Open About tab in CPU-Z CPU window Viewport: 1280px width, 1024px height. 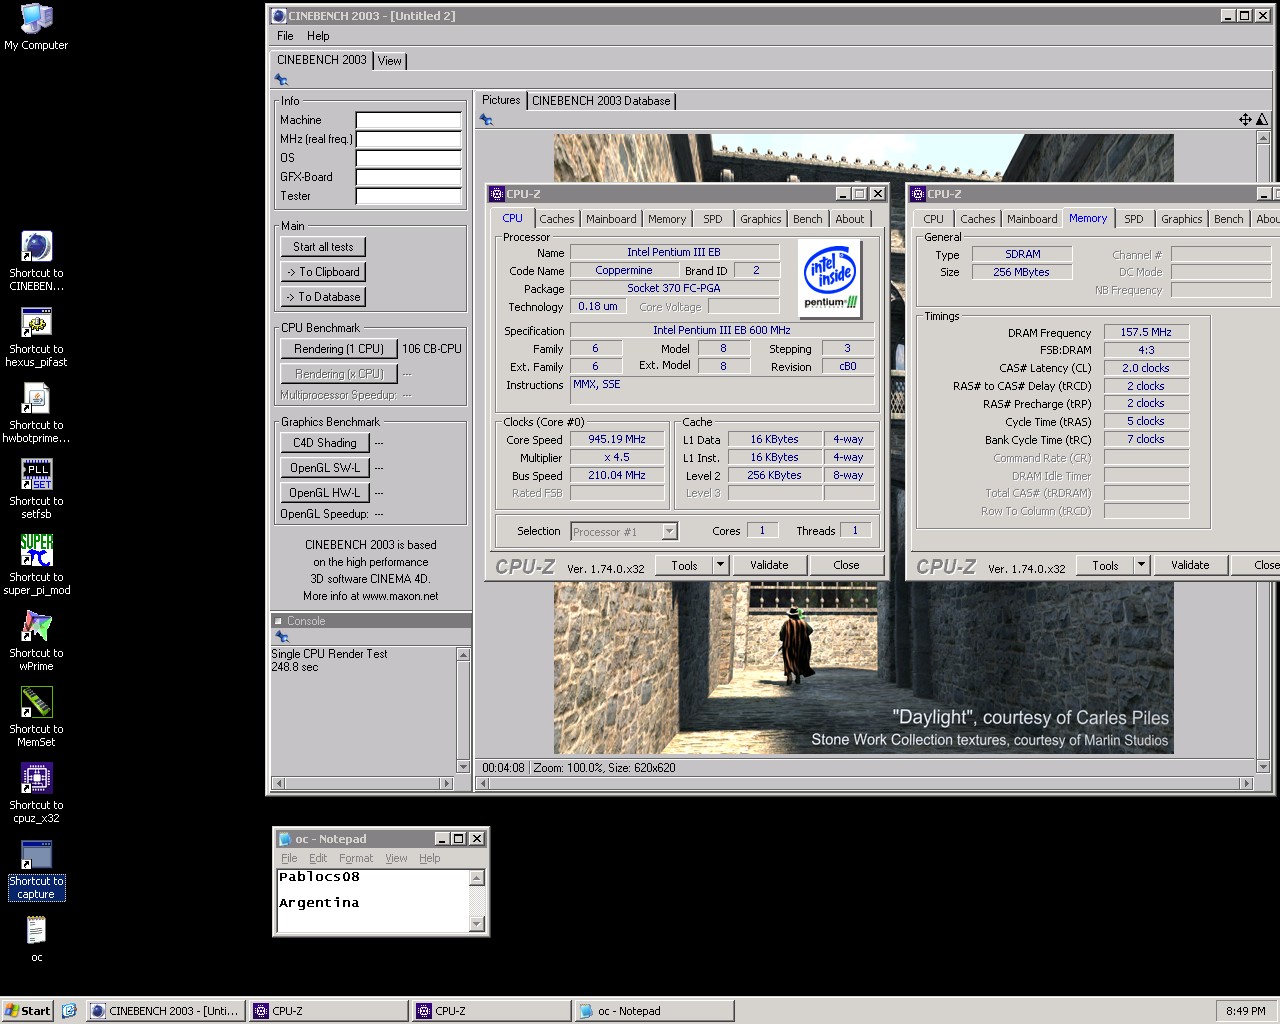850,219
